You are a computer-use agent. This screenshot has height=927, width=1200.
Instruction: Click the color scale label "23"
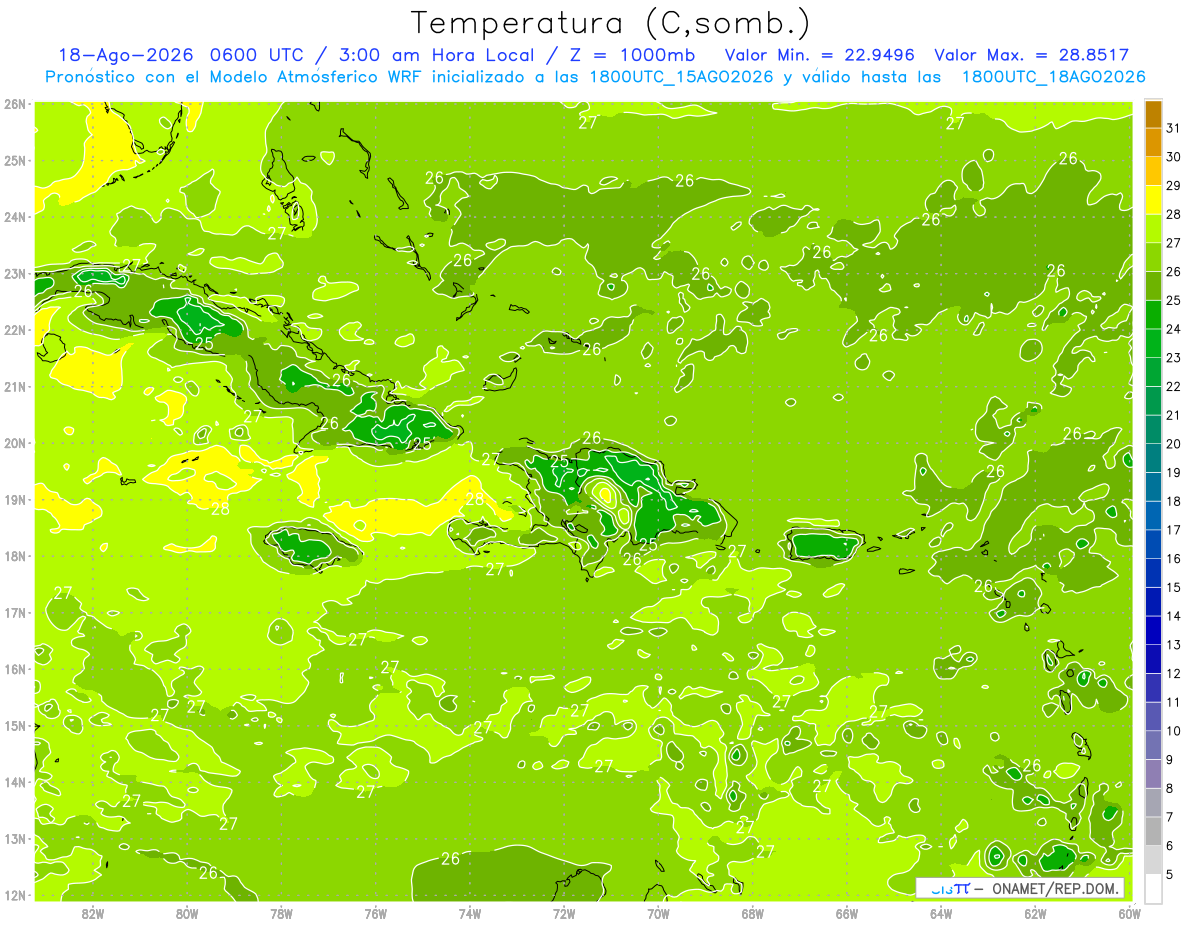click(x=1173, y=358)
